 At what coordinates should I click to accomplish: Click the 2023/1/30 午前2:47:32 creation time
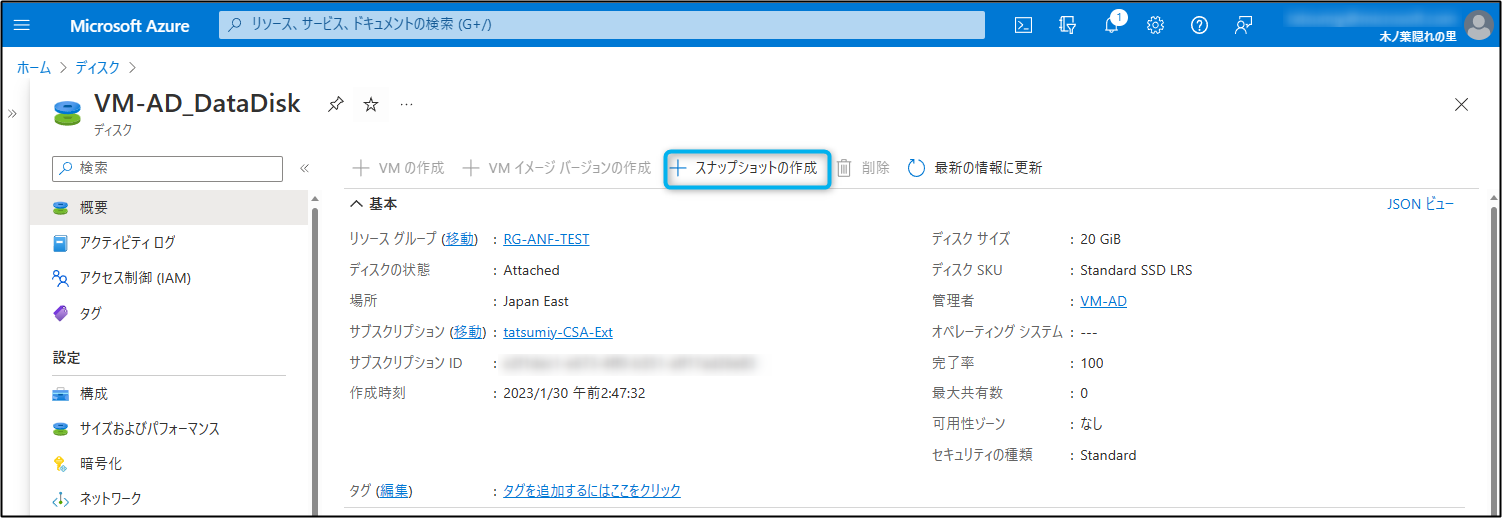coord(574,394)
